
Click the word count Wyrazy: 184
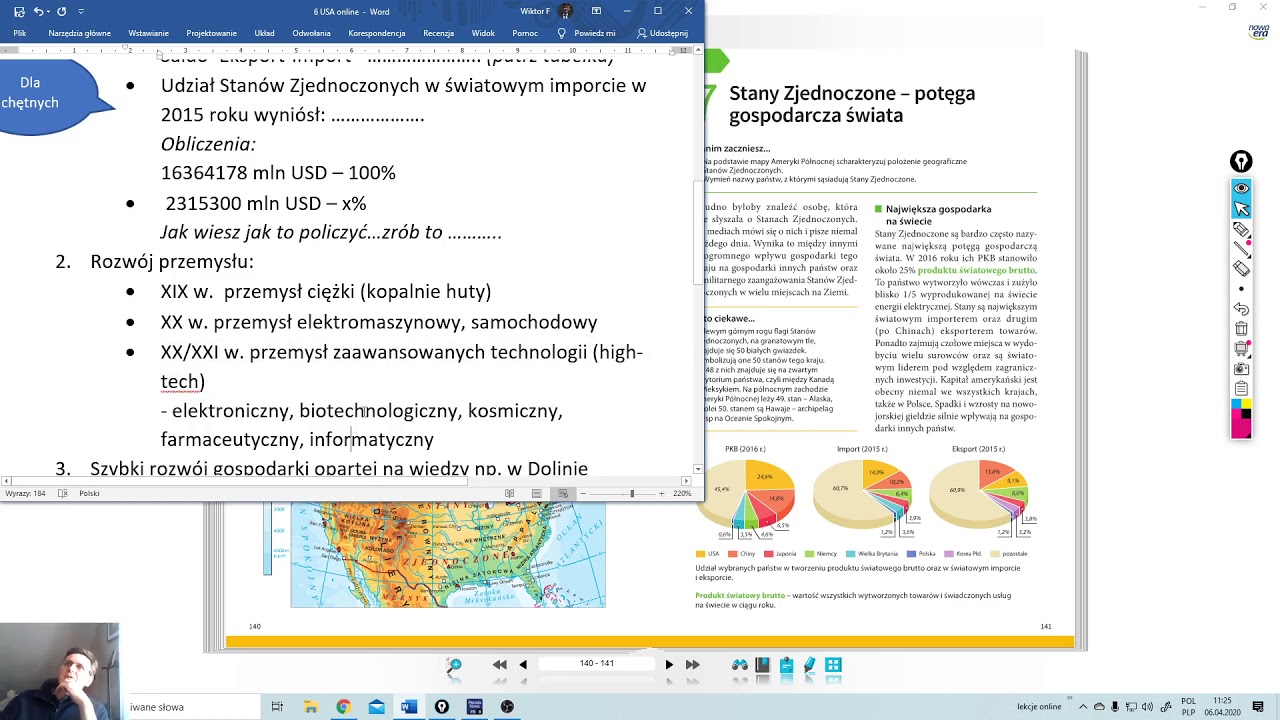25,493
